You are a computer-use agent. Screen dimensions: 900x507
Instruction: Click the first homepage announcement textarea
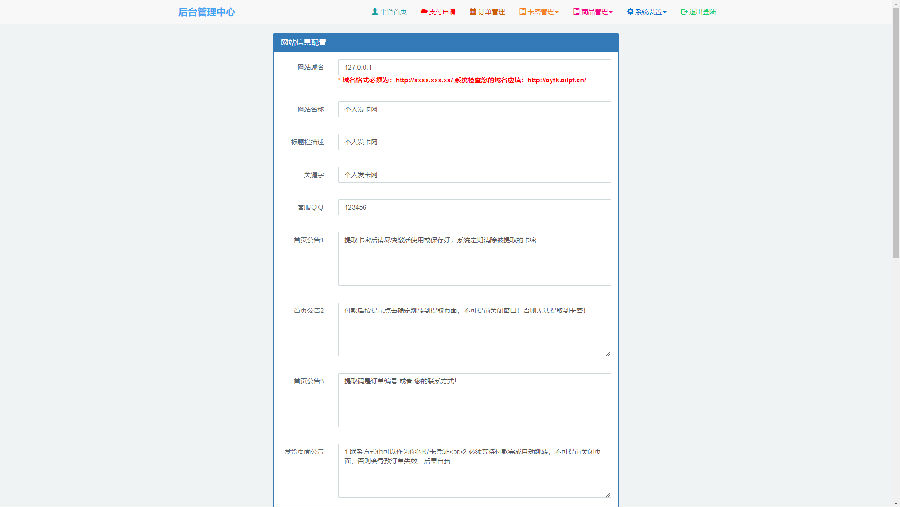tap(475, 258)
